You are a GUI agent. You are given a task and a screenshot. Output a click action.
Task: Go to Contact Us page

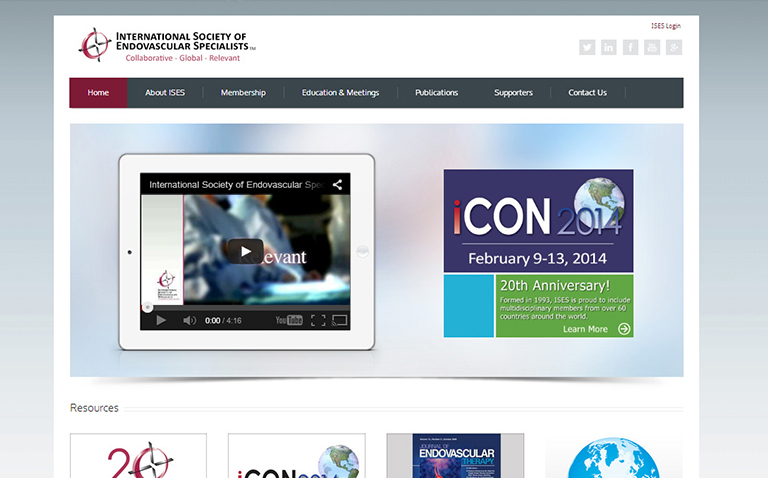587,93
